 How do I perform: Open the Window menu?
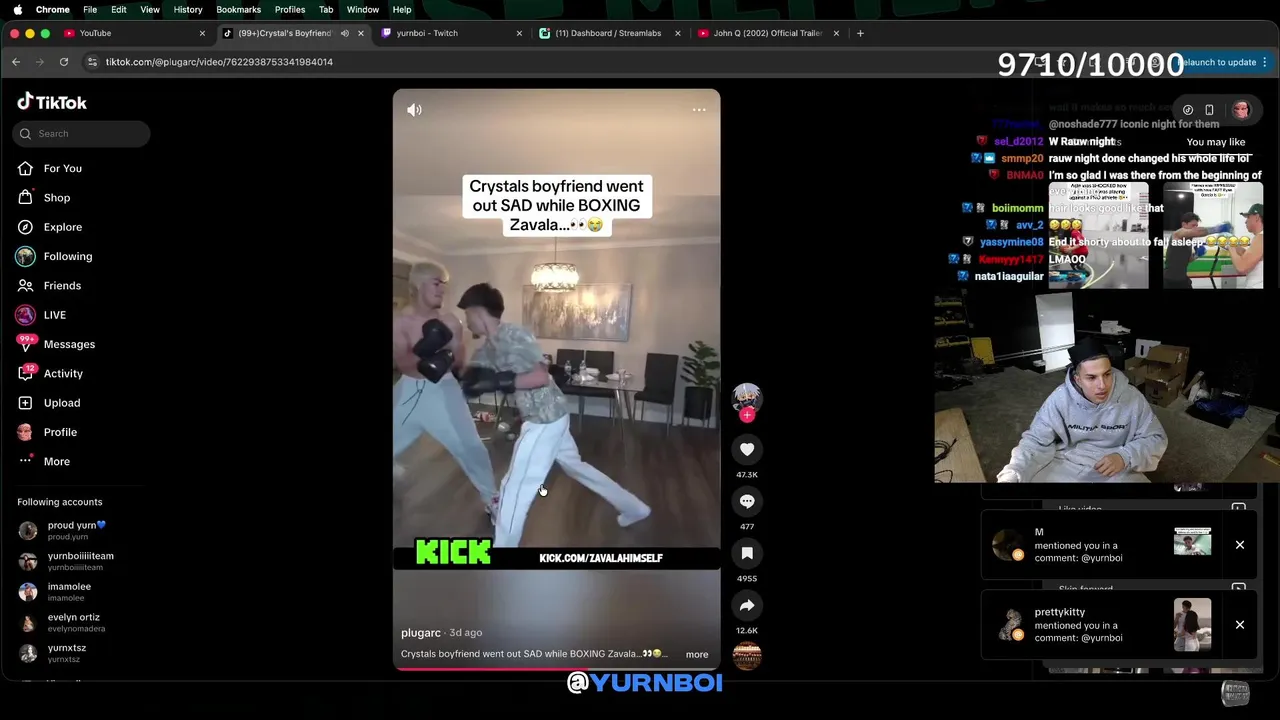(363, 9)
